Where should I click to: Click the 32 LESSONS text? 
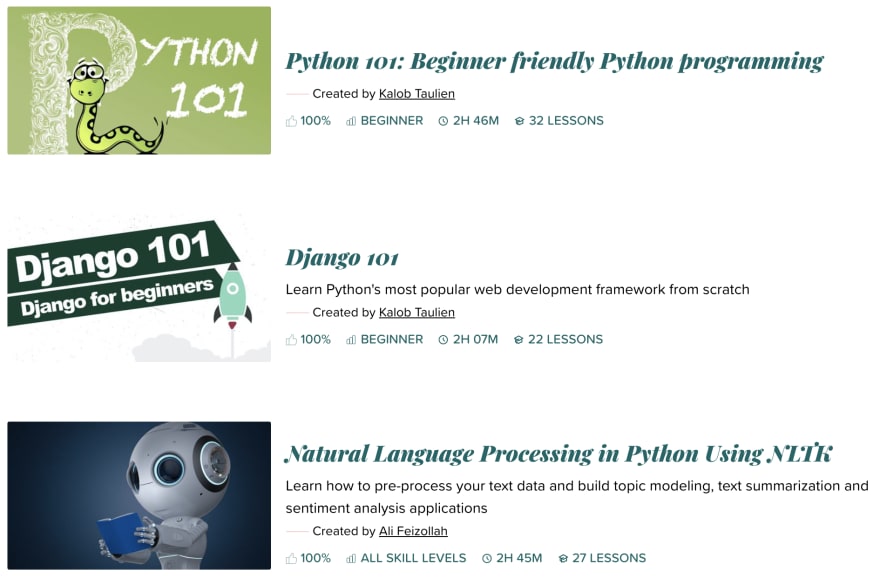click(x=566, y=121)
